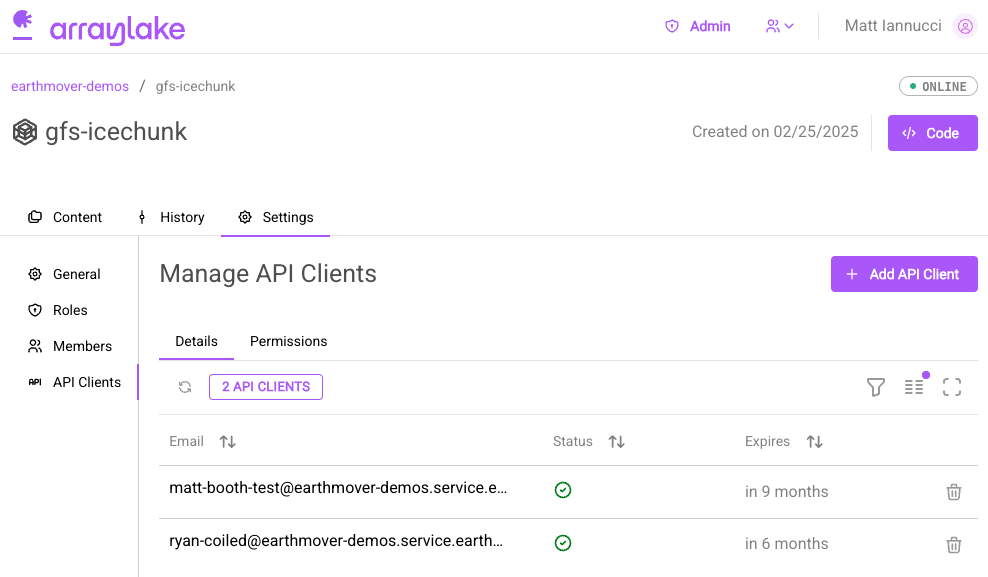Sort table by Email column
988x577 pixels.
[228, 442]
